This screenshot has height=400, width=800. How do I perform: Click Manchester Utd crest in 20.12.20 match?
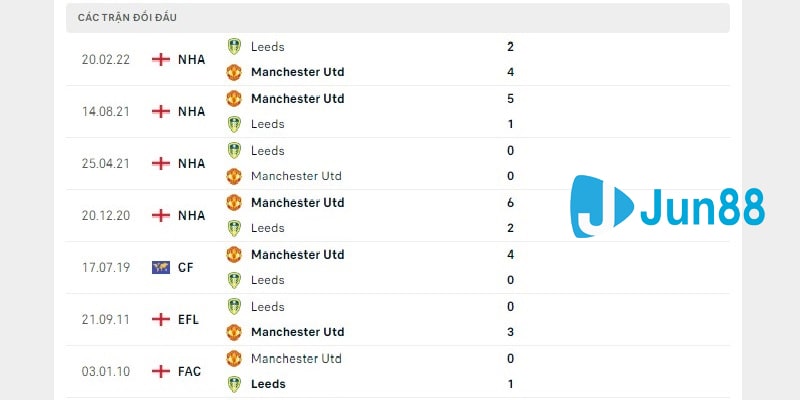click(x=234, y=202)
